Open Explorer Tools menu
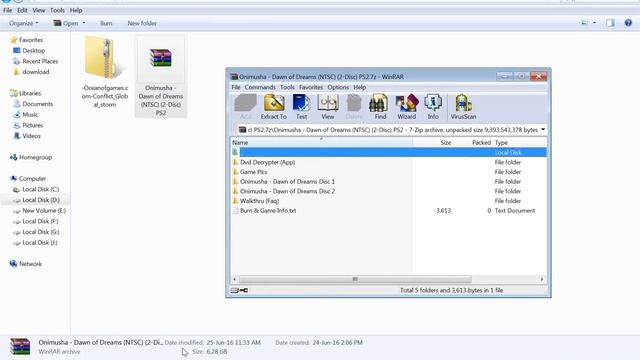The width and height of the screenshot is (640, 360). click(x=57, y=10)
